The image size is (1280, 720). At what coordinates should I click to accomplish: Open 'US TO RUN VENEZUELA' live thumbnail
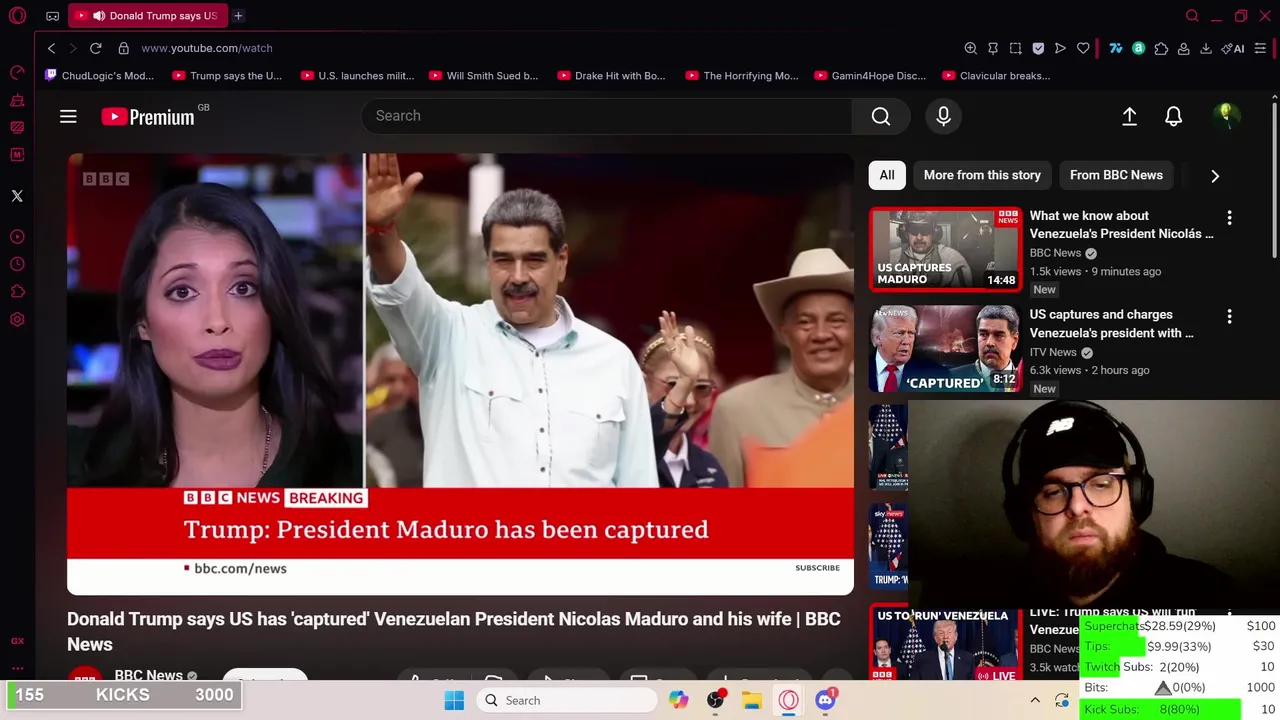[943, 643]
